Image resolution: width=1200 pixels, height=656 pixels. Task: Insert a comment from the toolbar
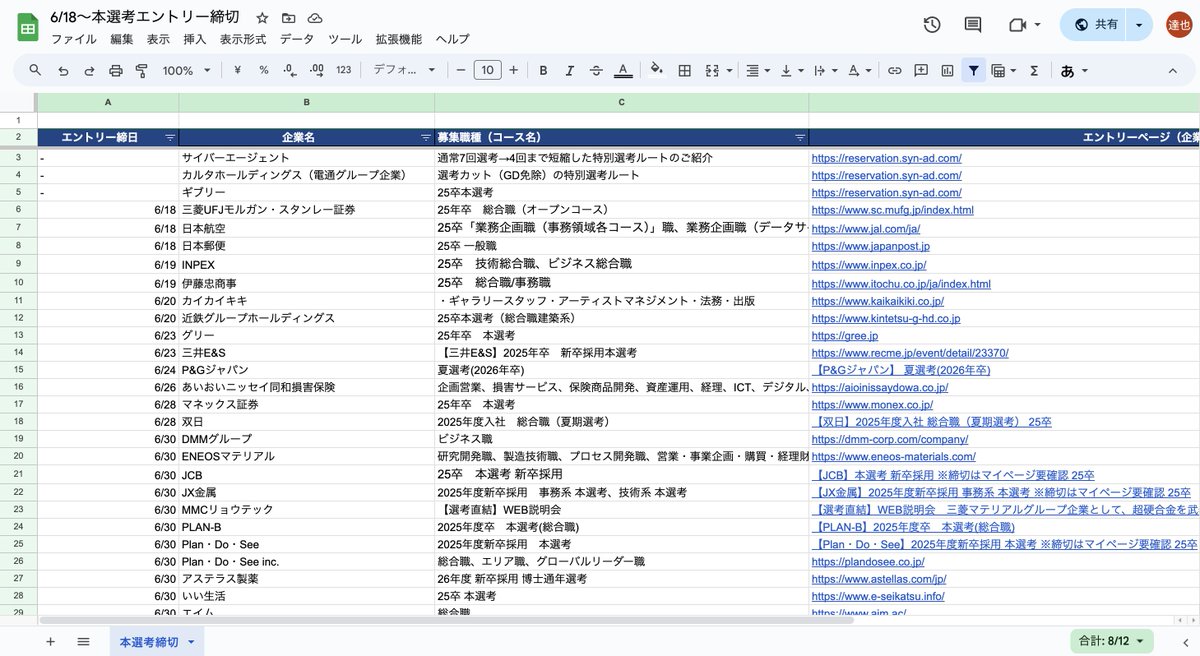click(x=921, y=70)
